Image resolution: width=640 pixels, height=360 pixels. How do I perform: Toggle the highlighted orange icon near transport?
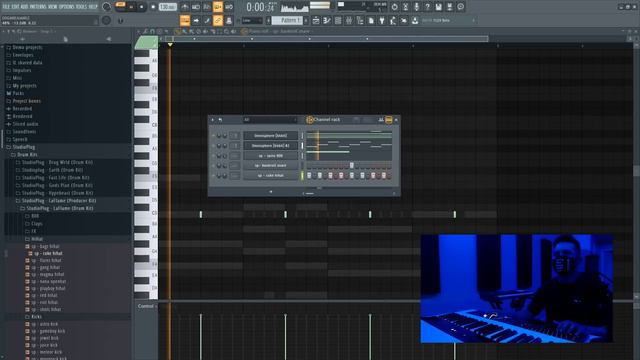click(218, 7)
